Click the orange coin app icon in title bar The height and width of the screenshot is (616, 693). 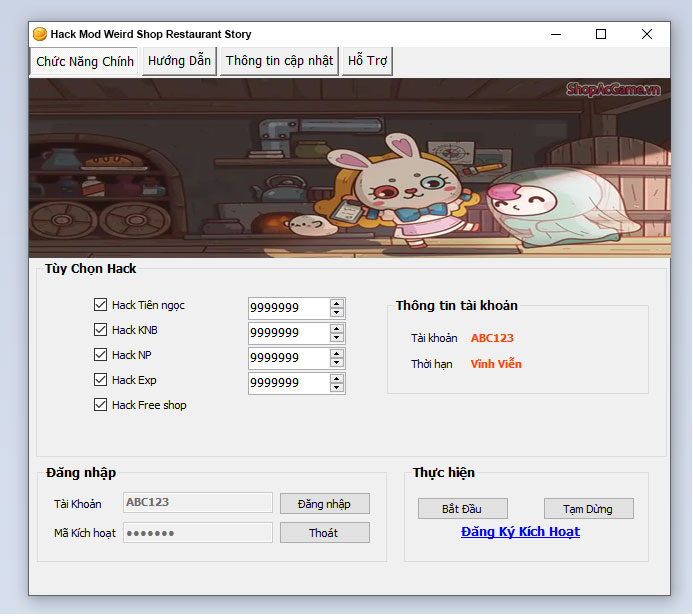point(40,34)
